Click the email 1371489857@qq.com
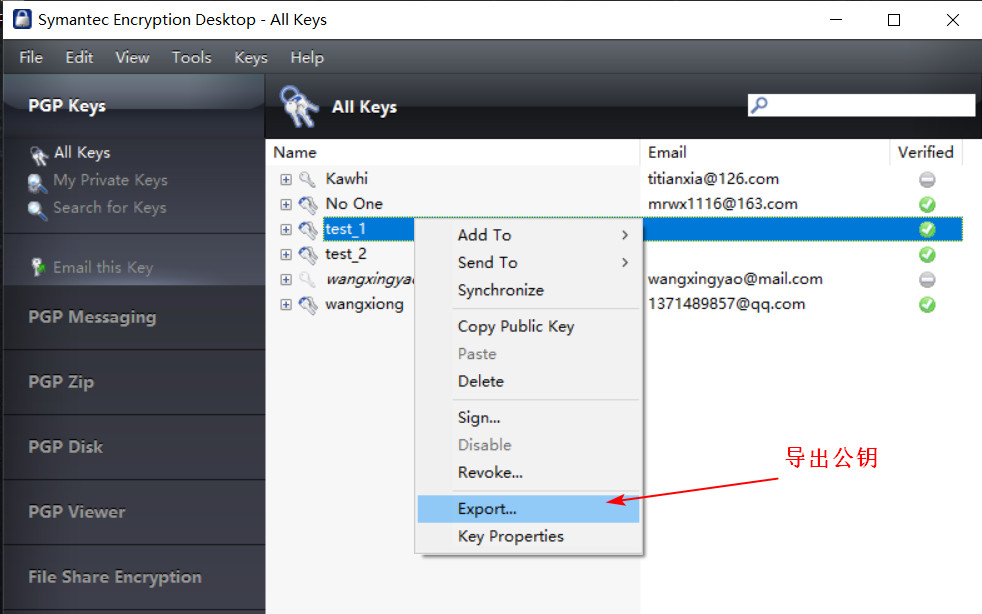 pyautogui.click(x=726, y=304)
